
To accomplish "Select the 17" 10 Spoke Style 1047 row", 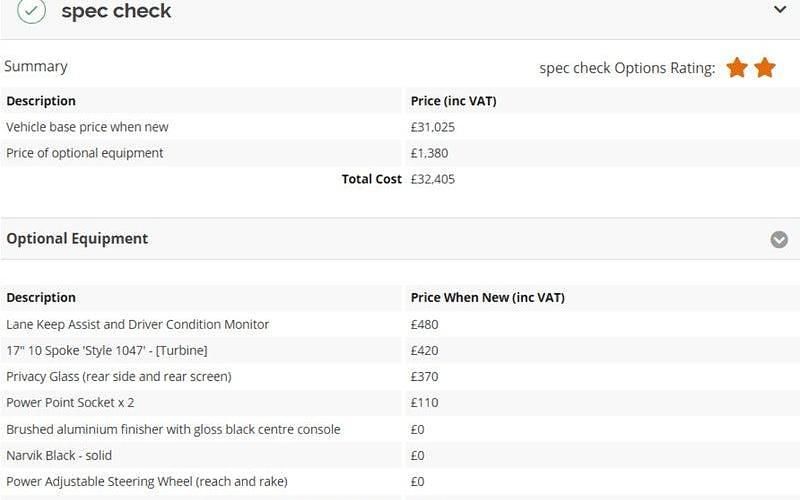I will point(107,350).
